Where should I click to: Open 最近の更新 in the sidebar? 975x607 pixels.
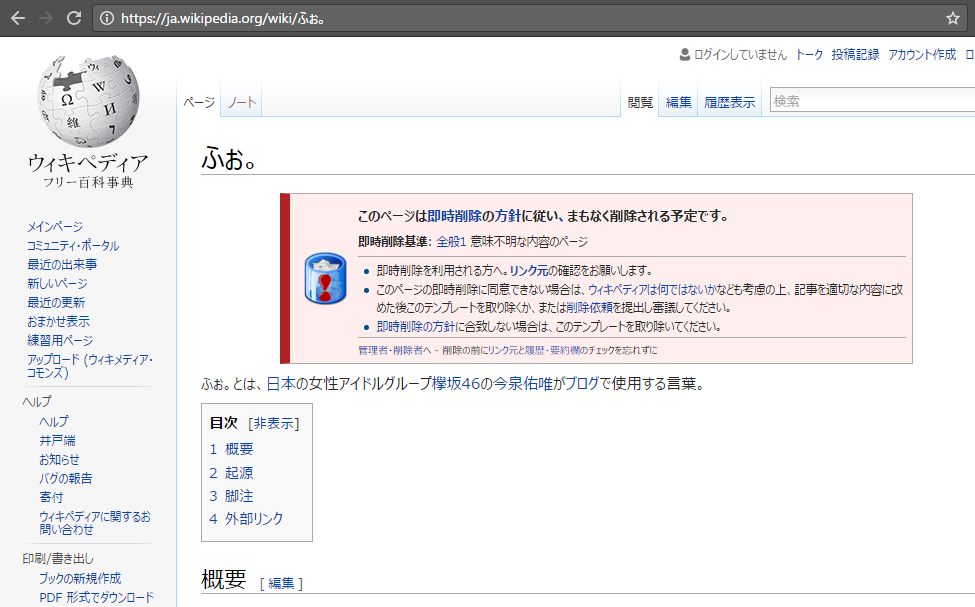click(56, 303)
